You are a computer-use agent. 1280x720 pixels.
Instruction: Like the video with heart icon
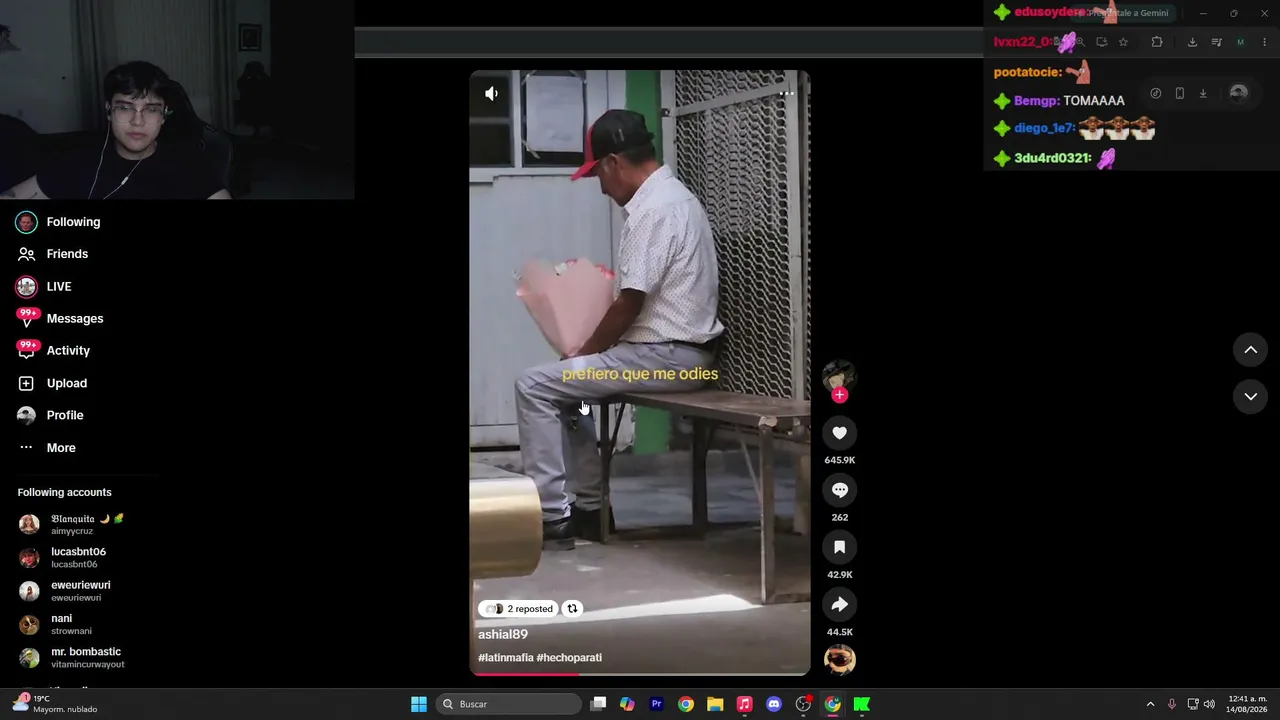840,433
